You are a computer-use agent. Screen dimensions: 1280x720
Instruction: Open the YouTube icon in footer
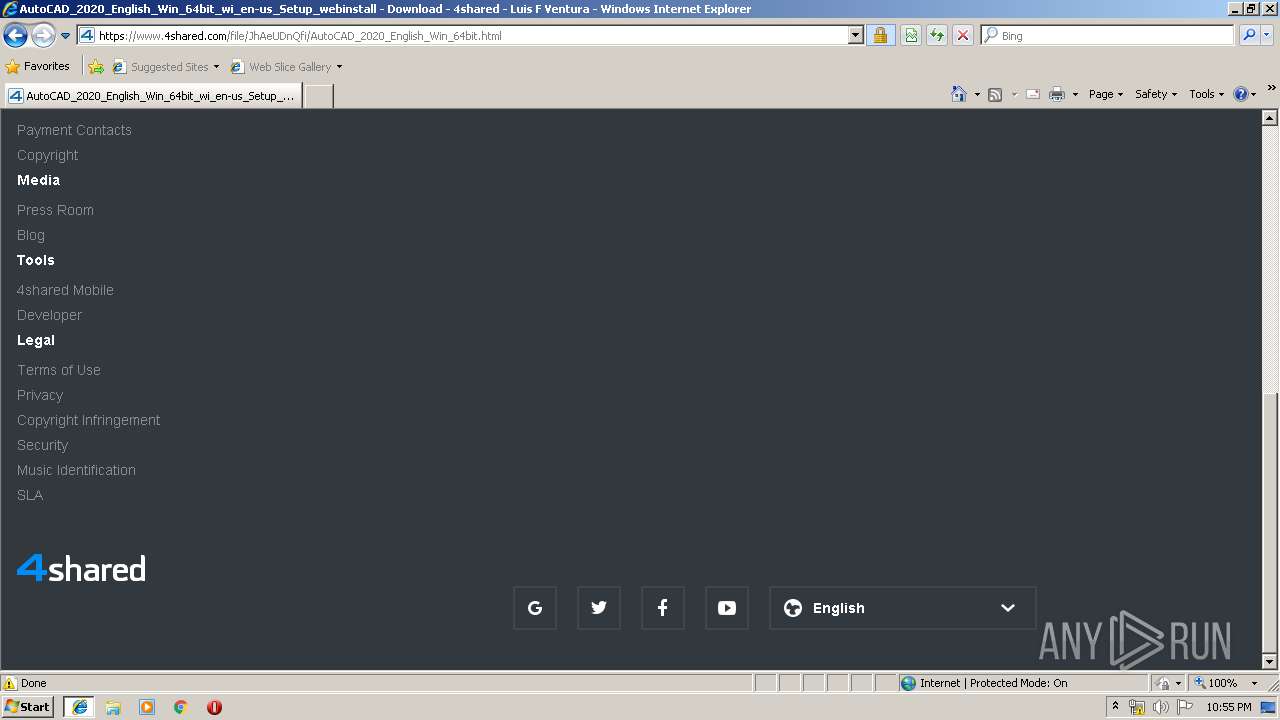tap(727, 608)
